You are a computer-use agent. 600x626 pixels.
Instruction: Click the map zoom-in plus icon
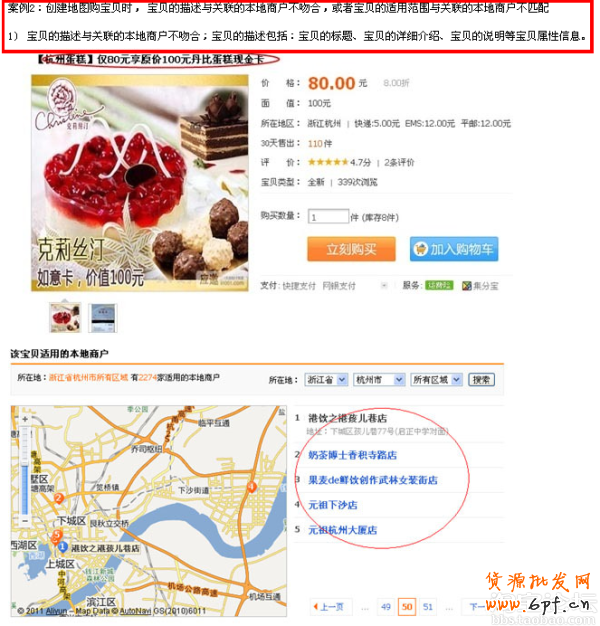pyautogui.click(x=25, y=419)
